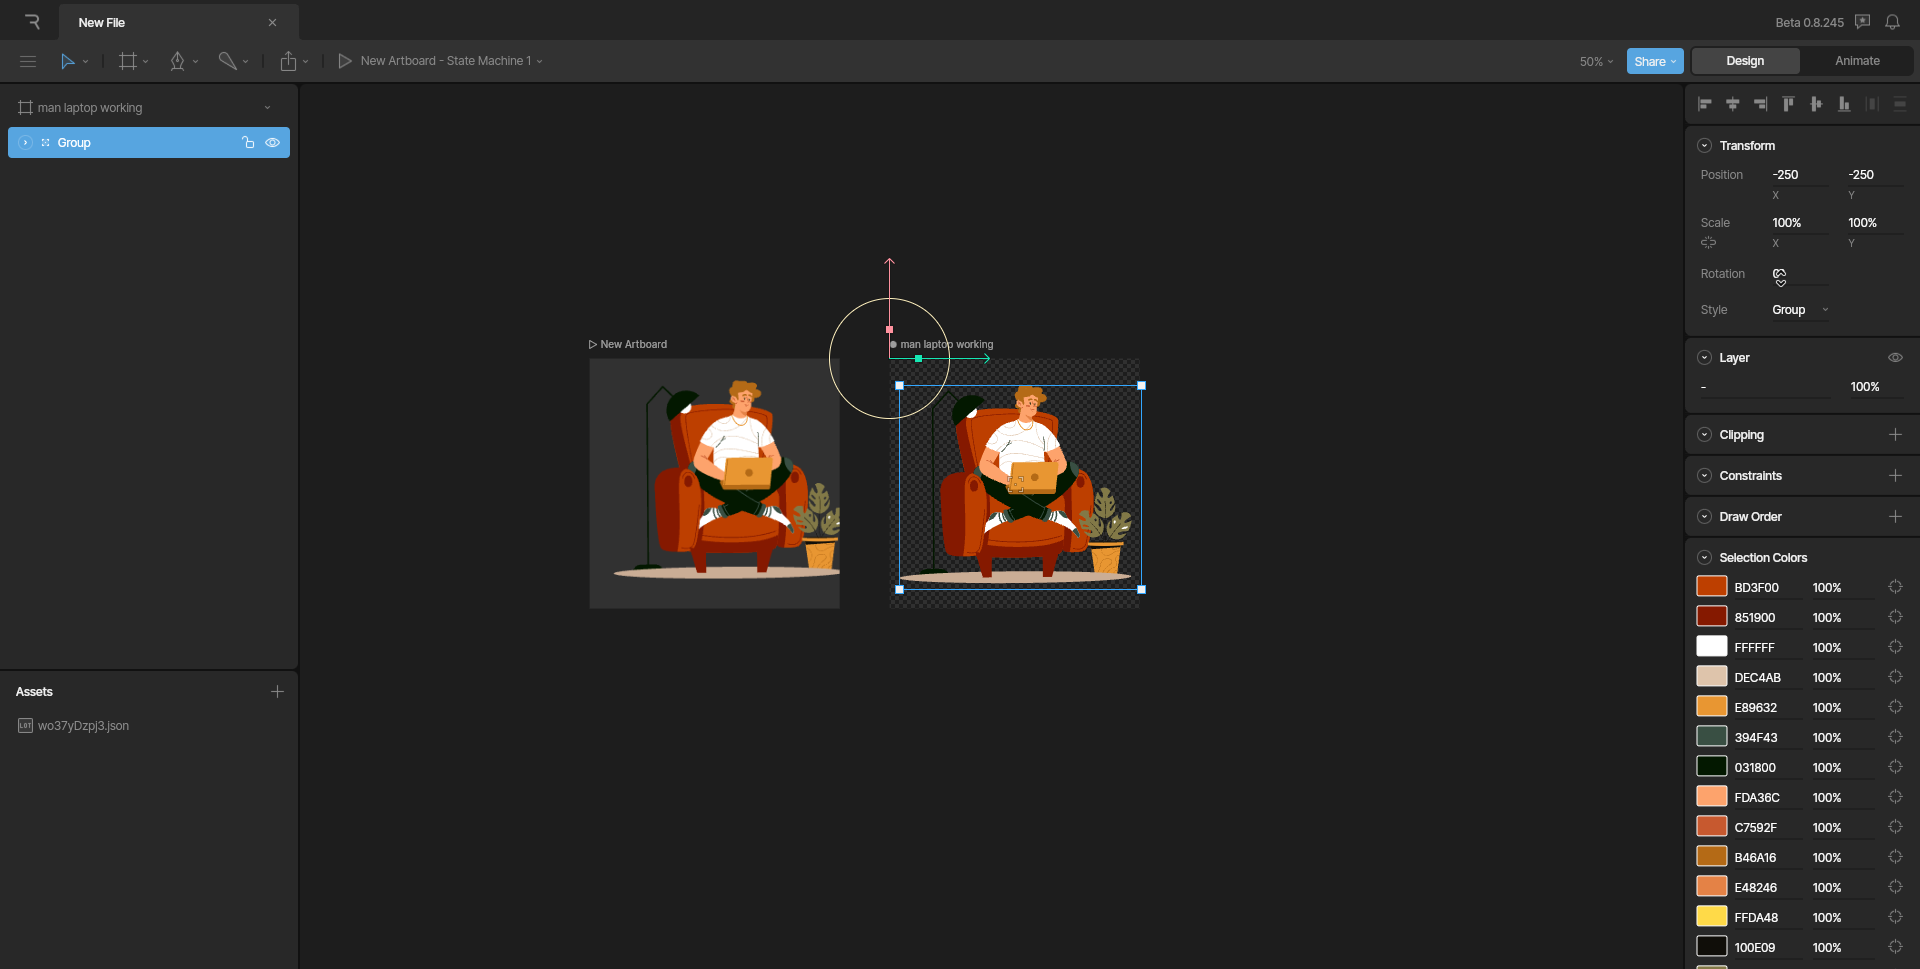The height and width of the screenshot is (969, 1920).
Task: Open the notifications bell
Action: point(1892,22)
